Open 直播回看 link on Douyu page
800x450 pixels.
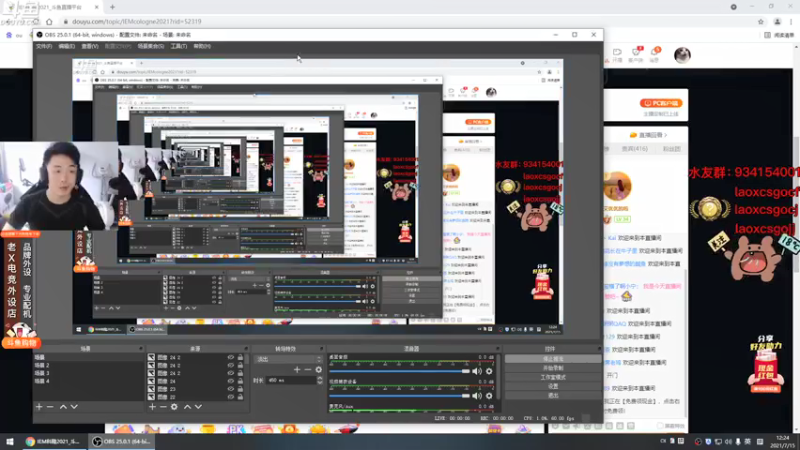click(648, 135)
